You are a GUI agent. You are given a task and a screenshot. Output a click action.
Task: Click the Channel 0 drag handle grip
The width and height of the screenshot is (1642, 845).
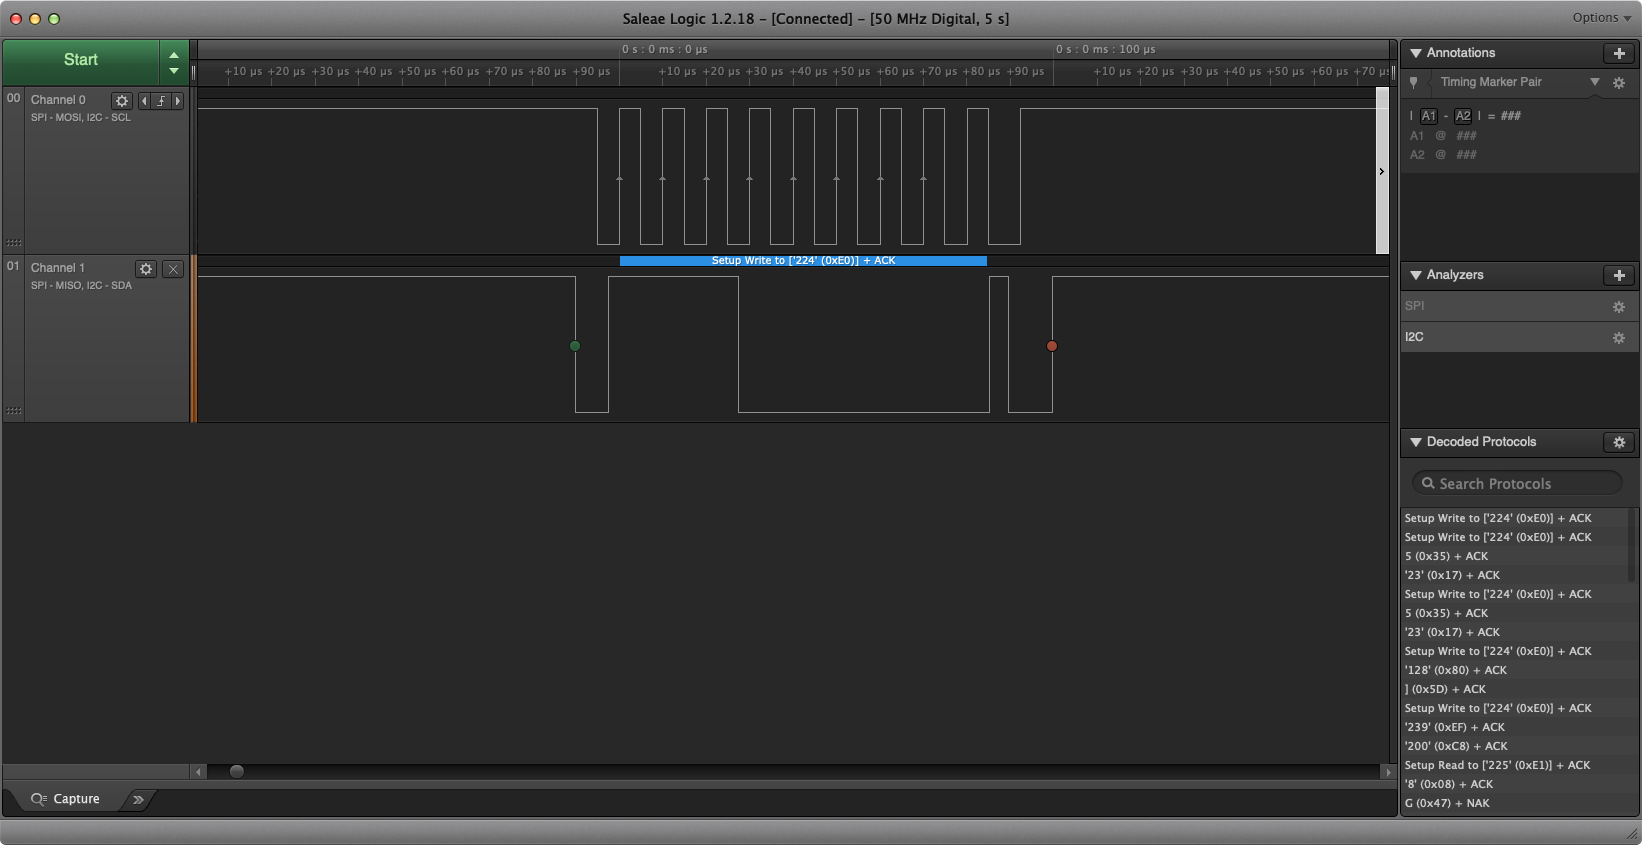click(14, 243)
